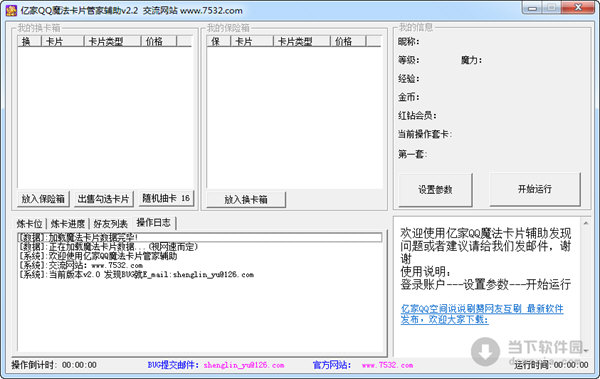This screenshot has height=379, width=600.
Task: Switch to the 炼卡位 tab
Action: (29, 224)
